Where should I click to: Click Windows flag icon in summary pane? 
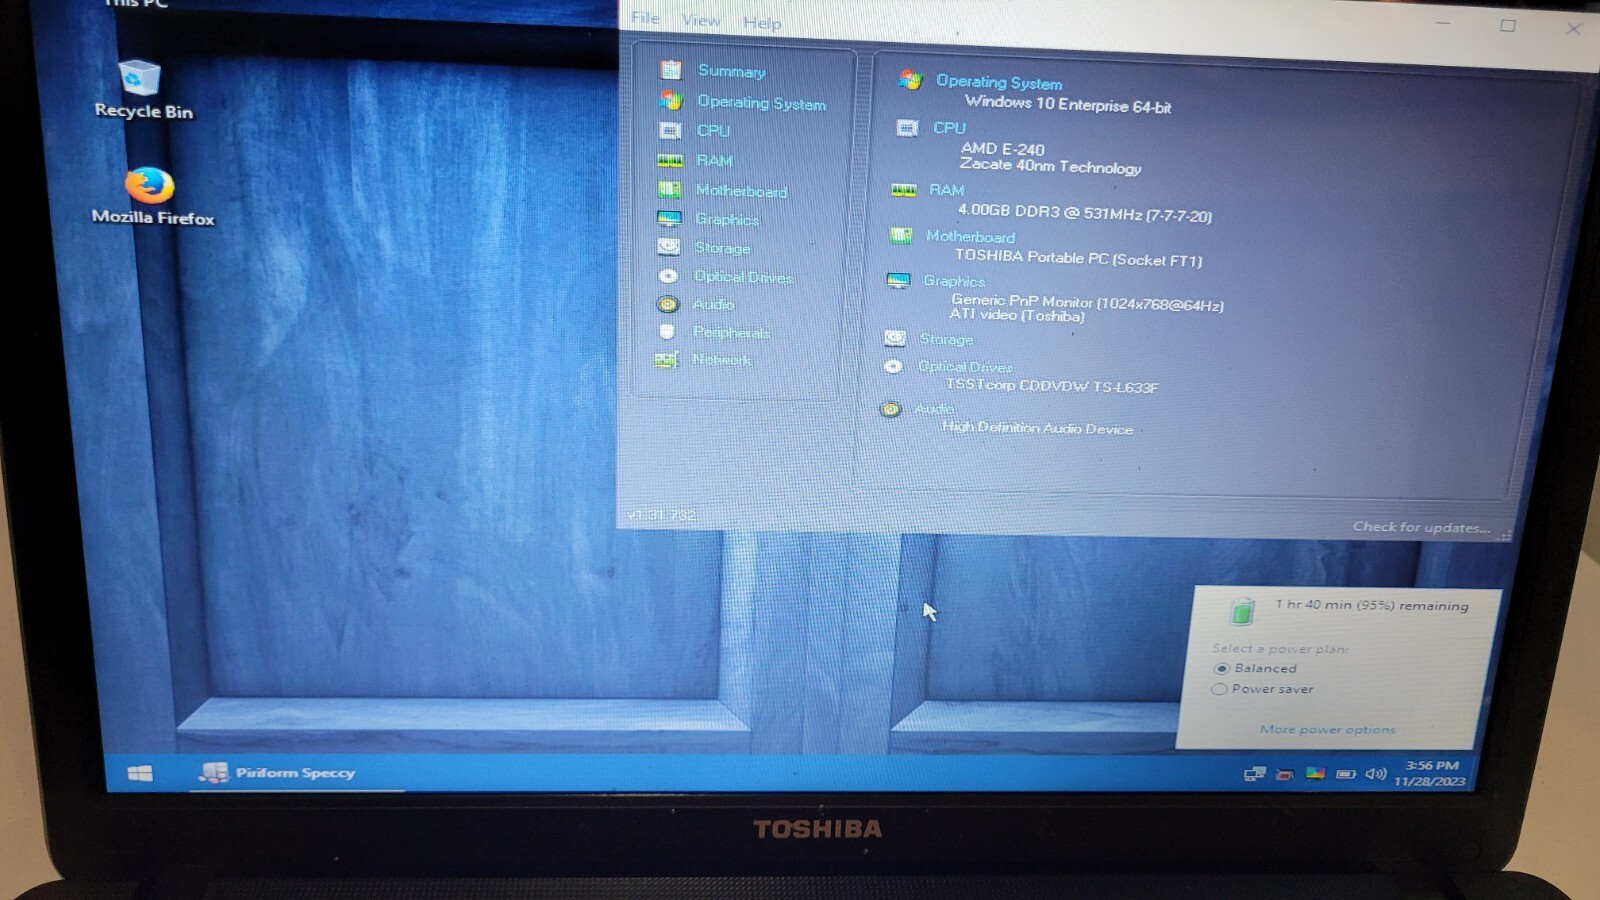coord(910,79)
